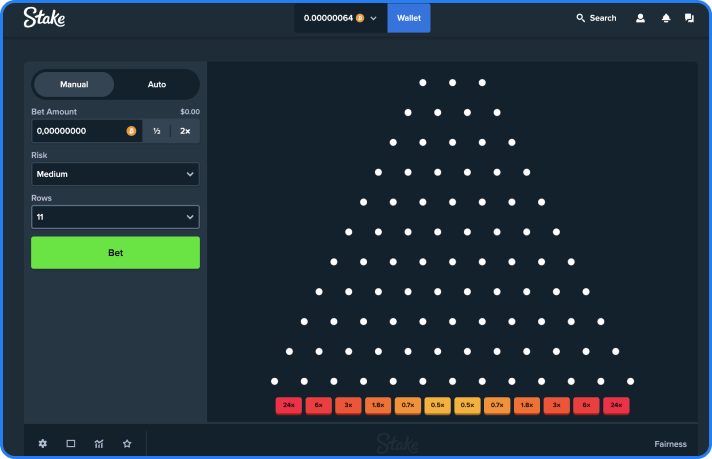Switch to Auto betting tab
The height and width of the screenshot is (459, 712).
(157, 84)
